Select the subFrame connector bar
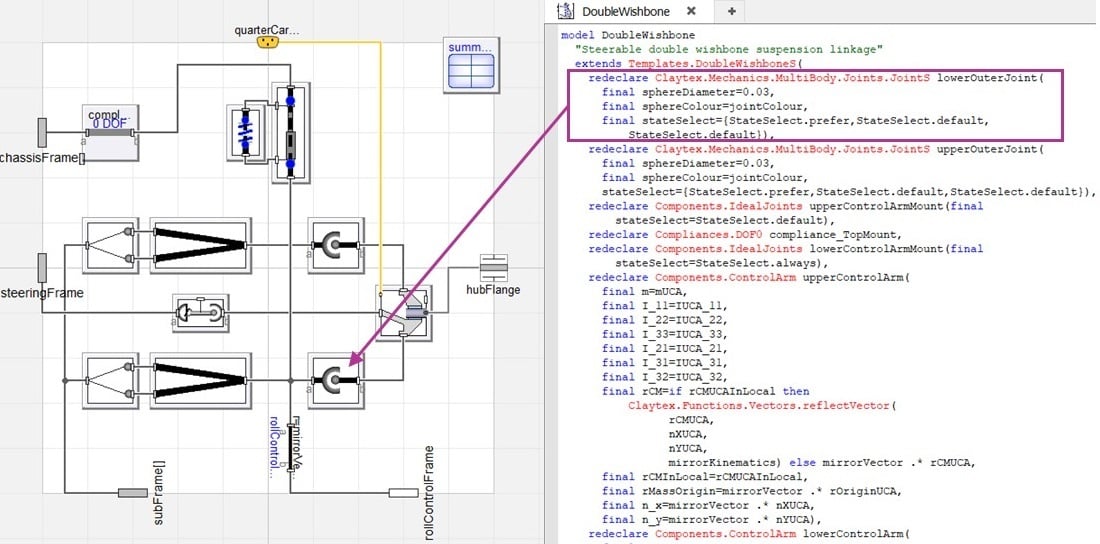This screenshot has width=1100, height=544. (133, 493)
